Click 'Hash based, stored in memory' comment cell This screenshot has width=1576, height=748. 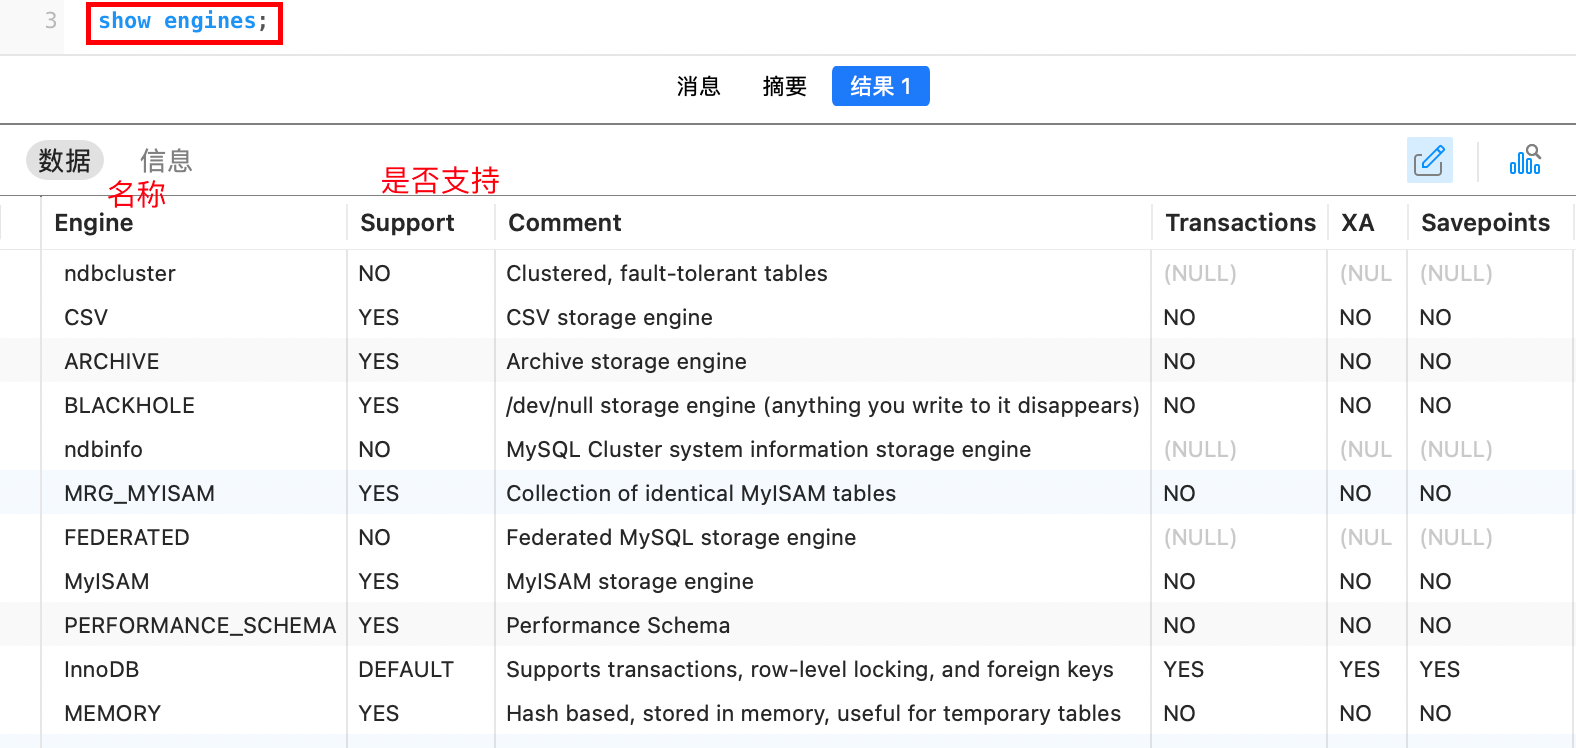[x=814, y=713]
